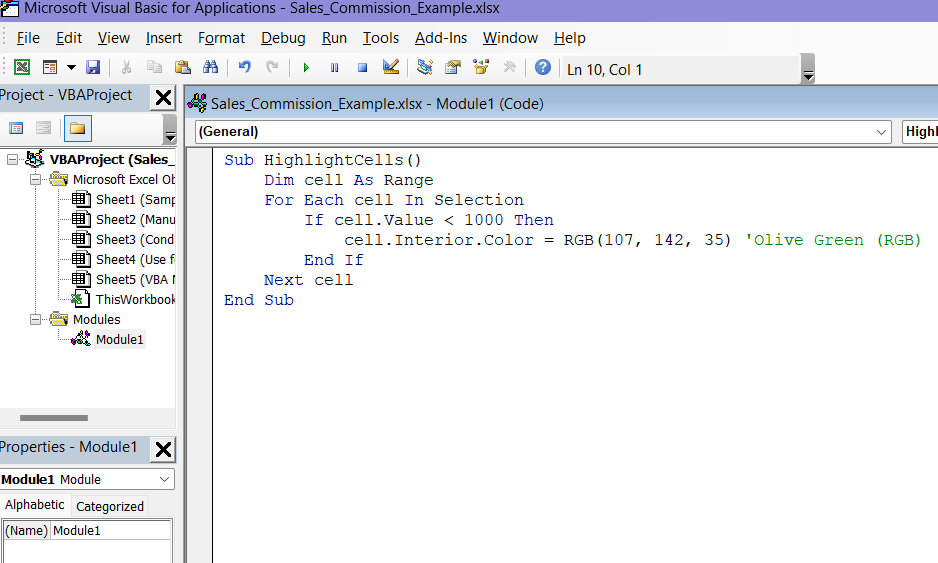The height and width of the screenshot is (563, 938).
Task: Select Sheet5 in project tree
Action: click(x=124, y=279)
